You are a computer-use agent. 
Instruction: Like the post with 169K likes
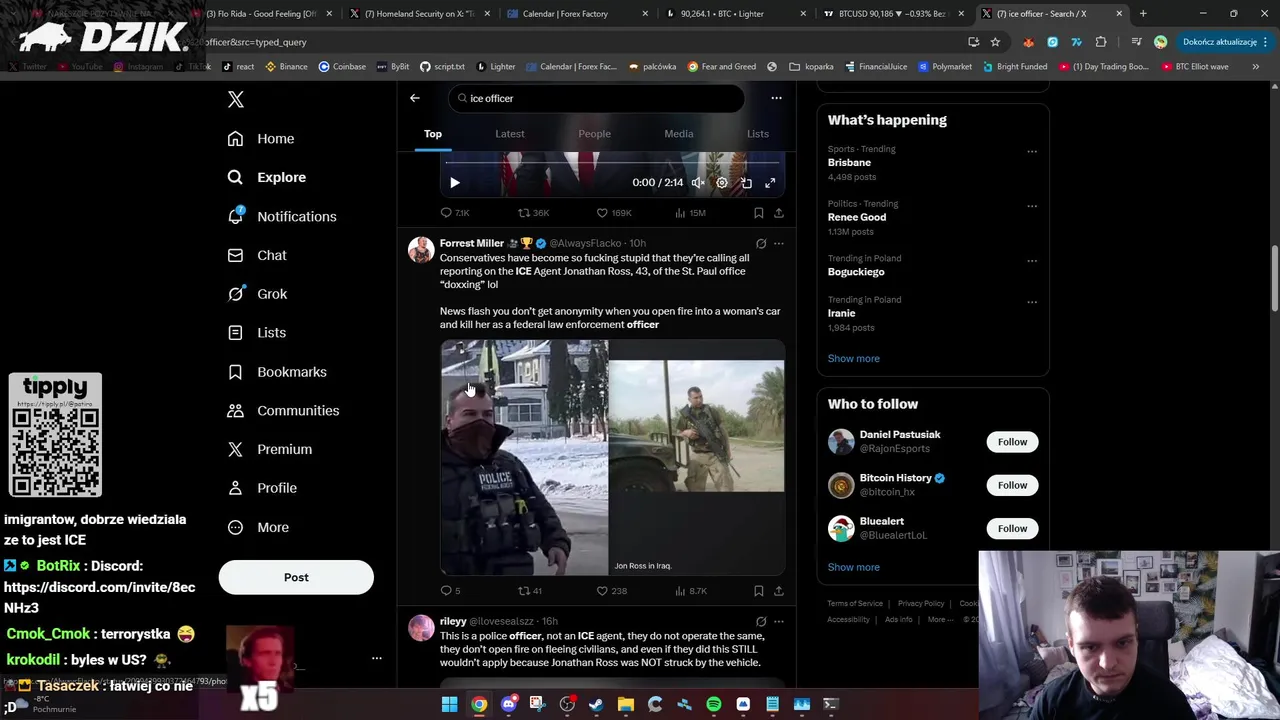(x=614, y=213)
